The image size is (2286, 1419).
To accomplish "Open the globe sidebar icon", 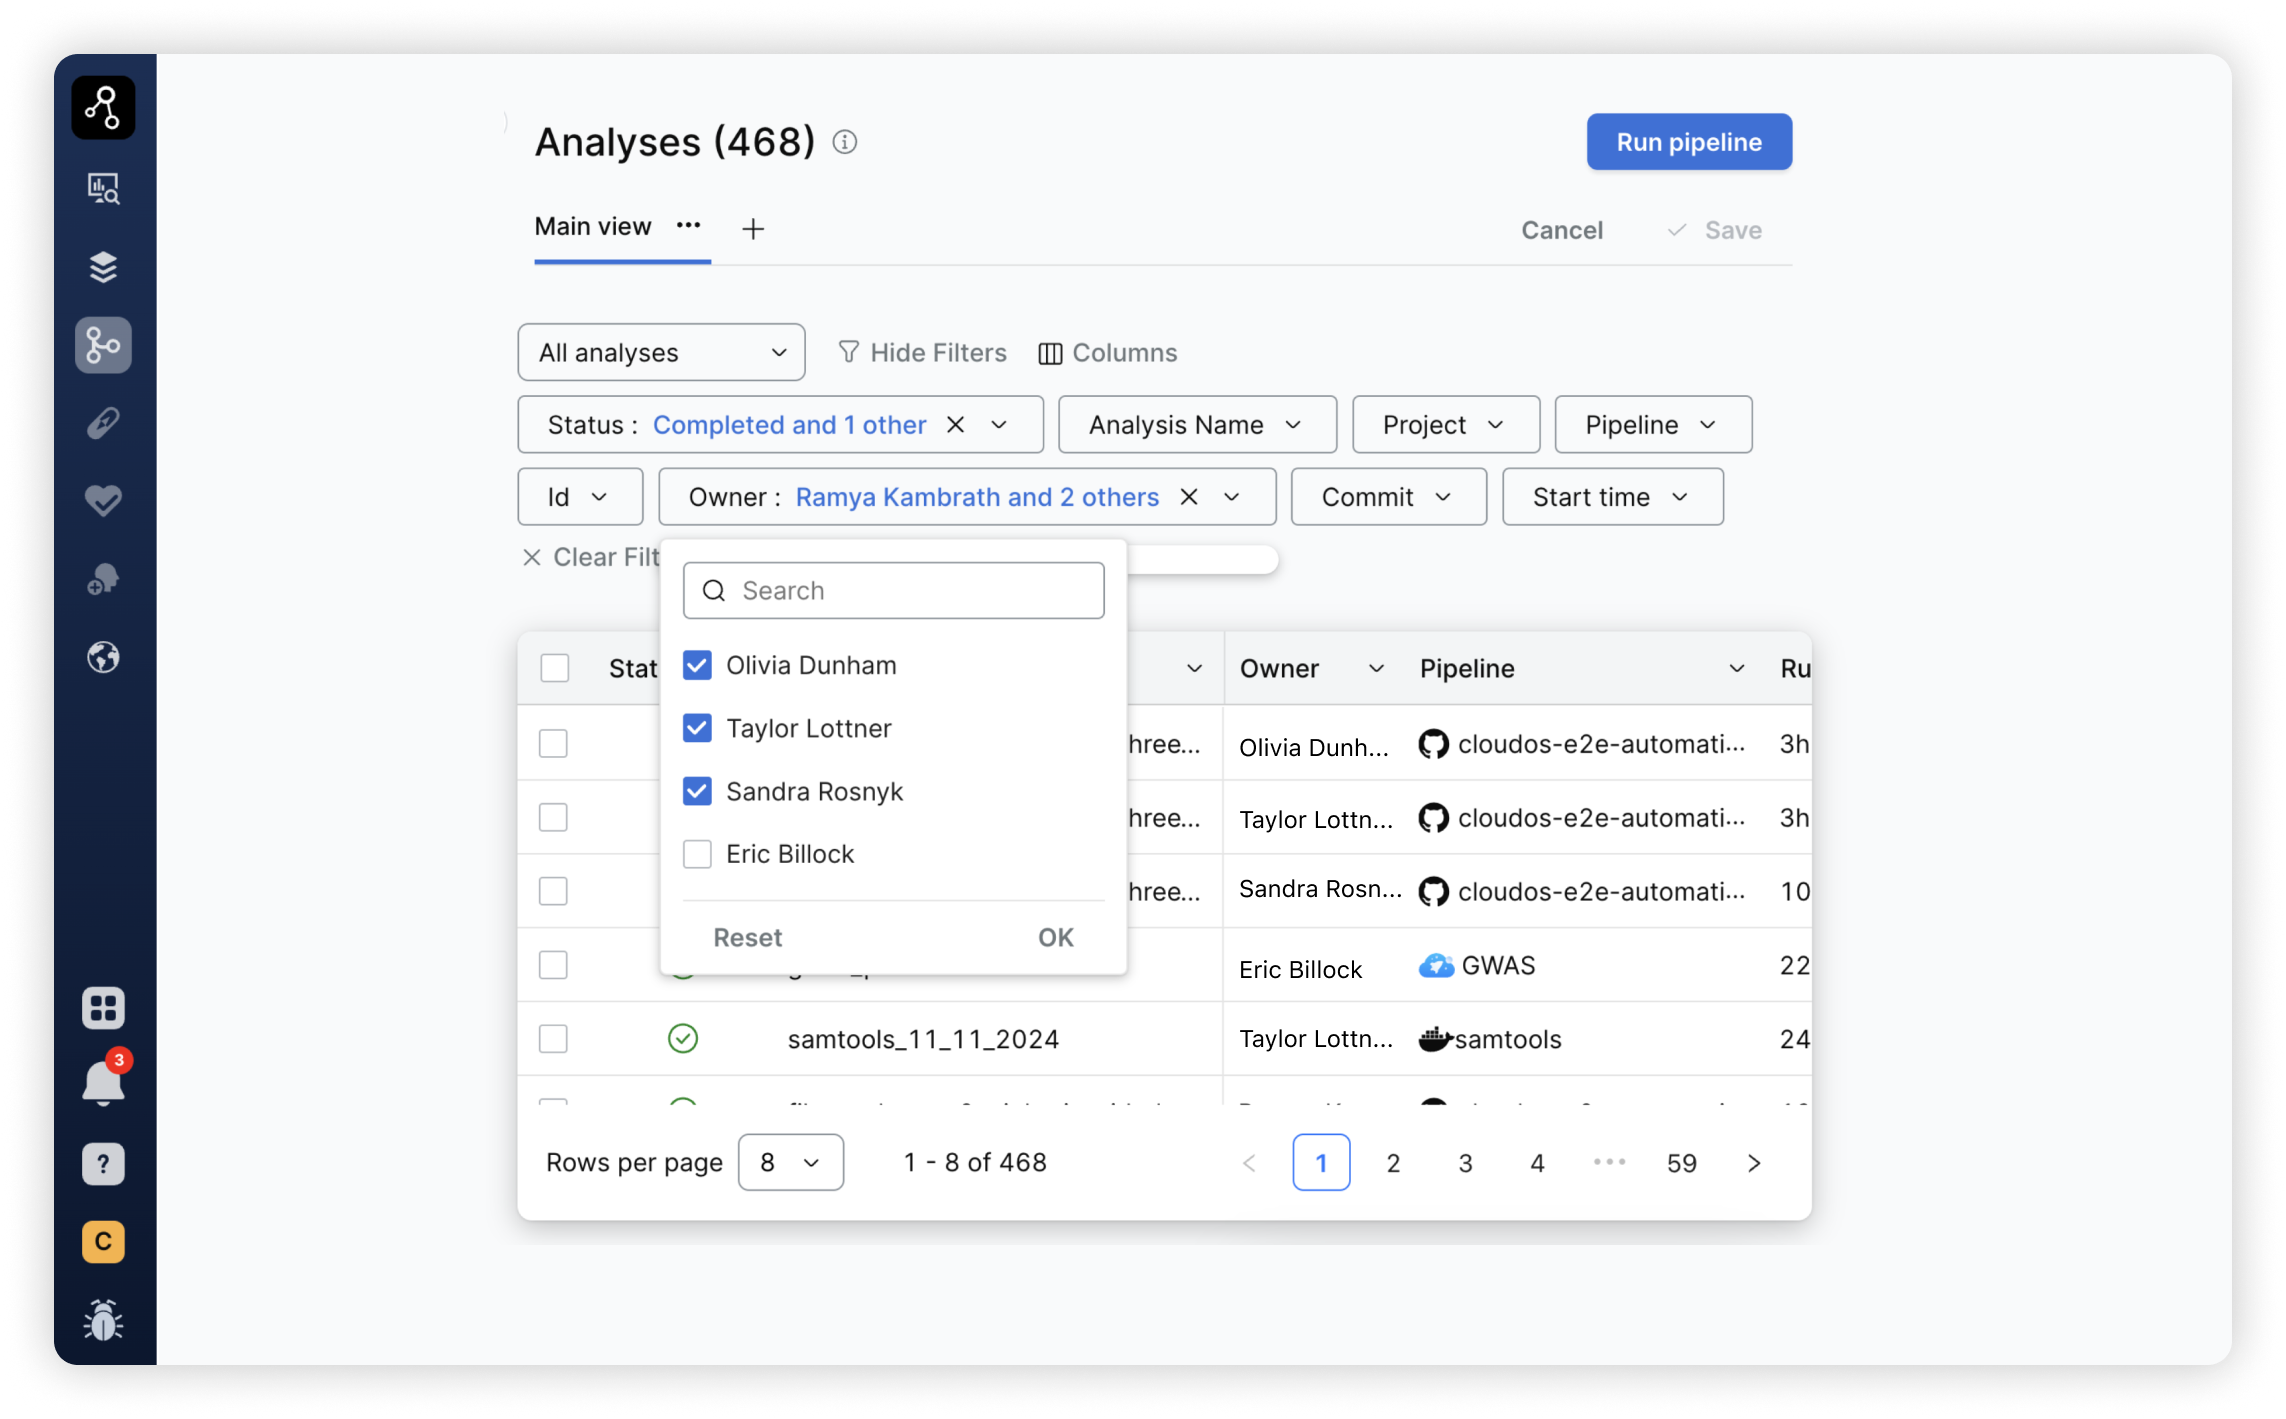I will tap(103, 657).
